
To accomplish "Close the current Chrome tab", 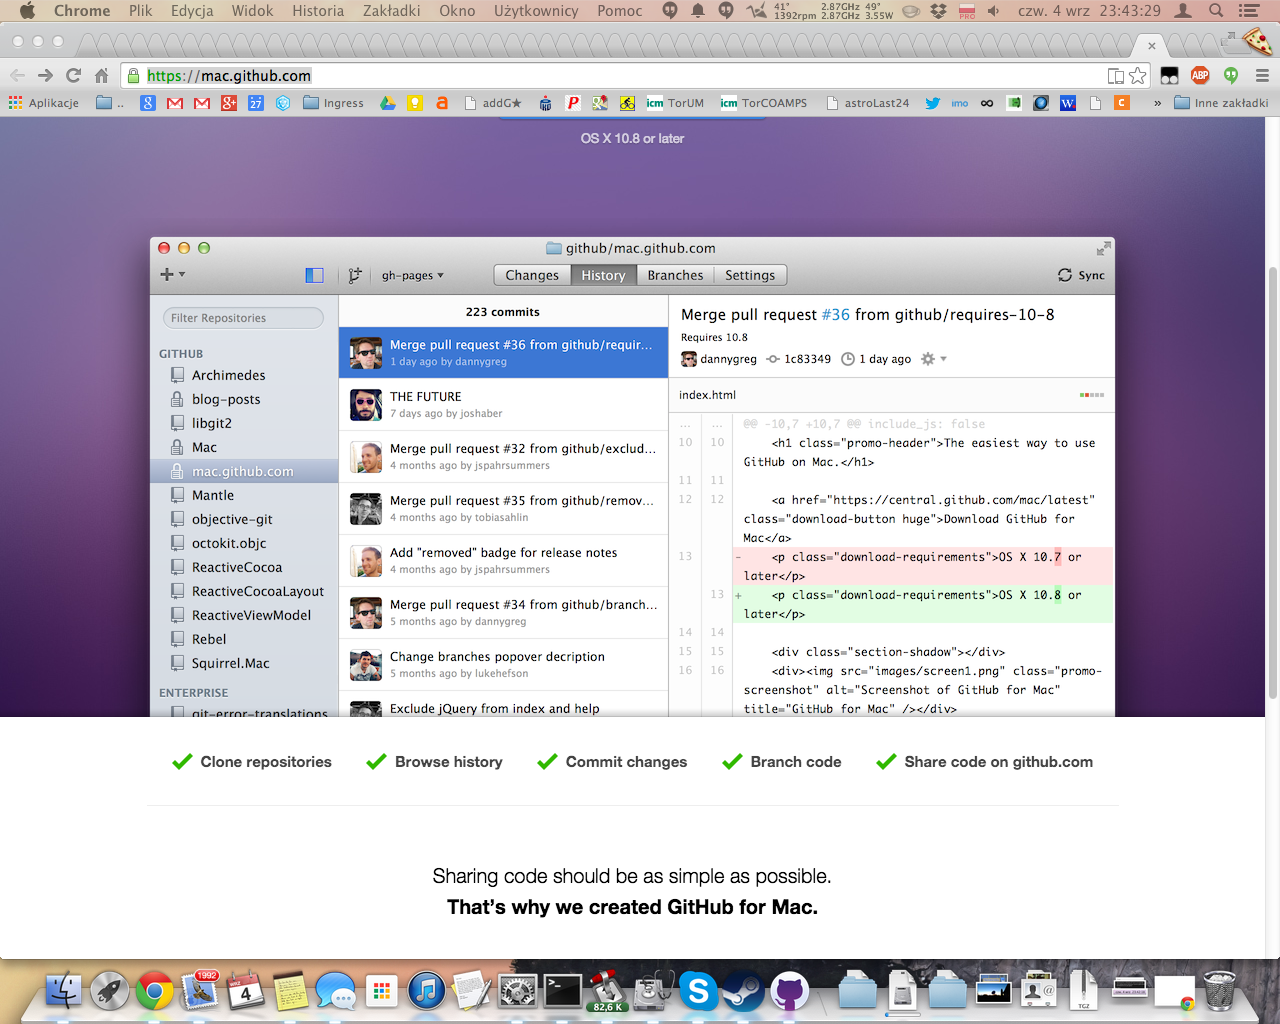I will (x=1152, y=45).
